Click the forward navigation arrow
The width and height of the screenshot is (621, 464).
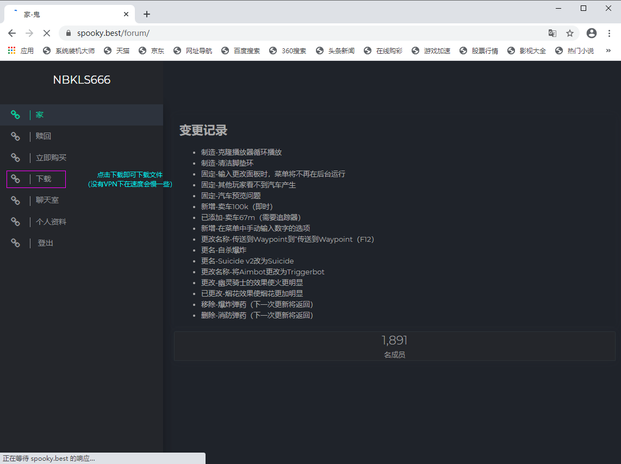pyautogui.click(x=29, y=33)
